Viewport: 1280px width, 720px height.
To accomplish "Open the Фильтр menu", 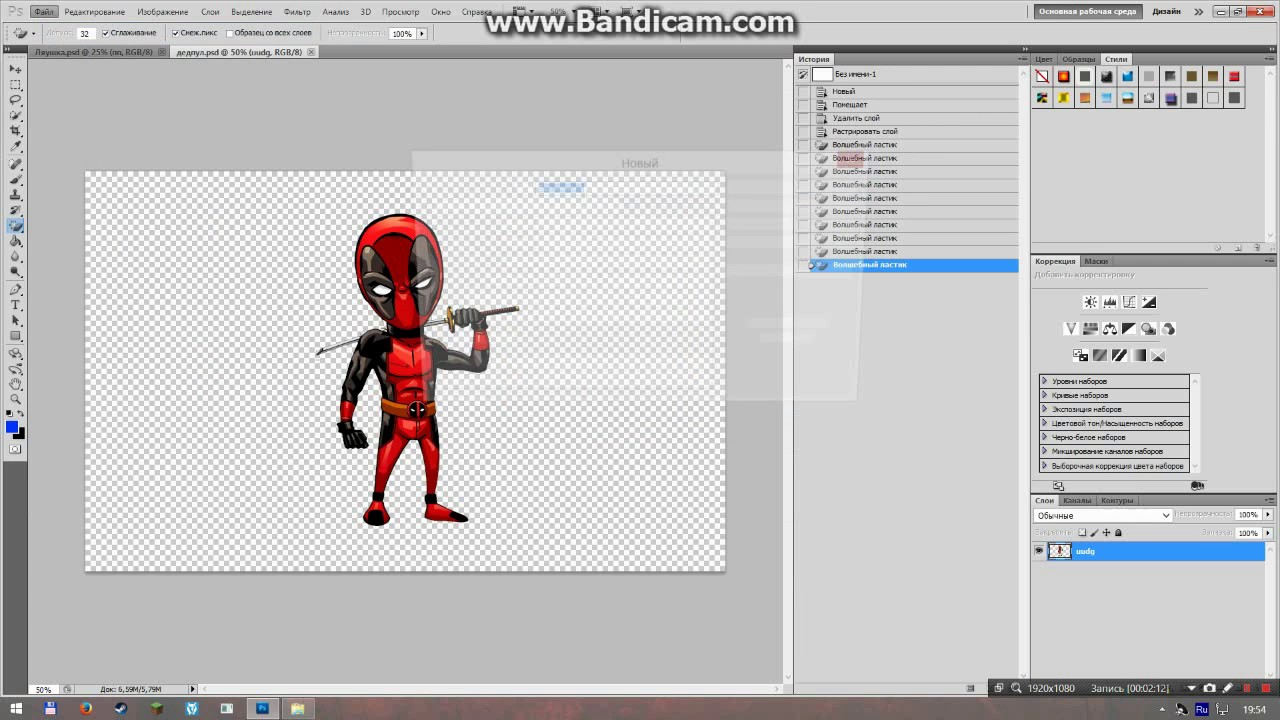I will coord(297,12).
